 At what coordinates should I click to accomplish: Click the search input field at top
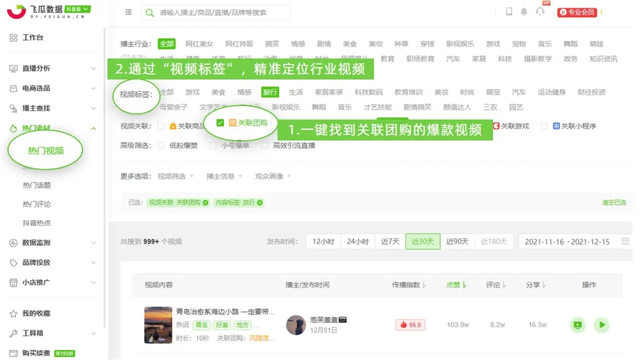tap(216, 13)
